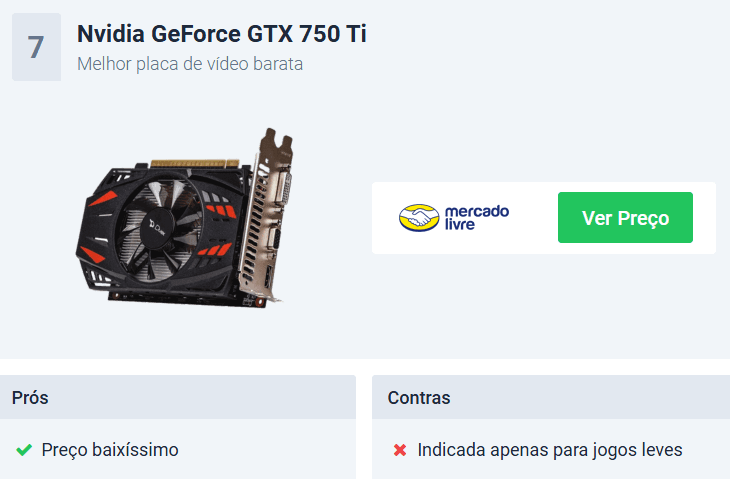Click the mercado livre wordmark text
The image size is (730, 479).
click(x=477, y=217)
